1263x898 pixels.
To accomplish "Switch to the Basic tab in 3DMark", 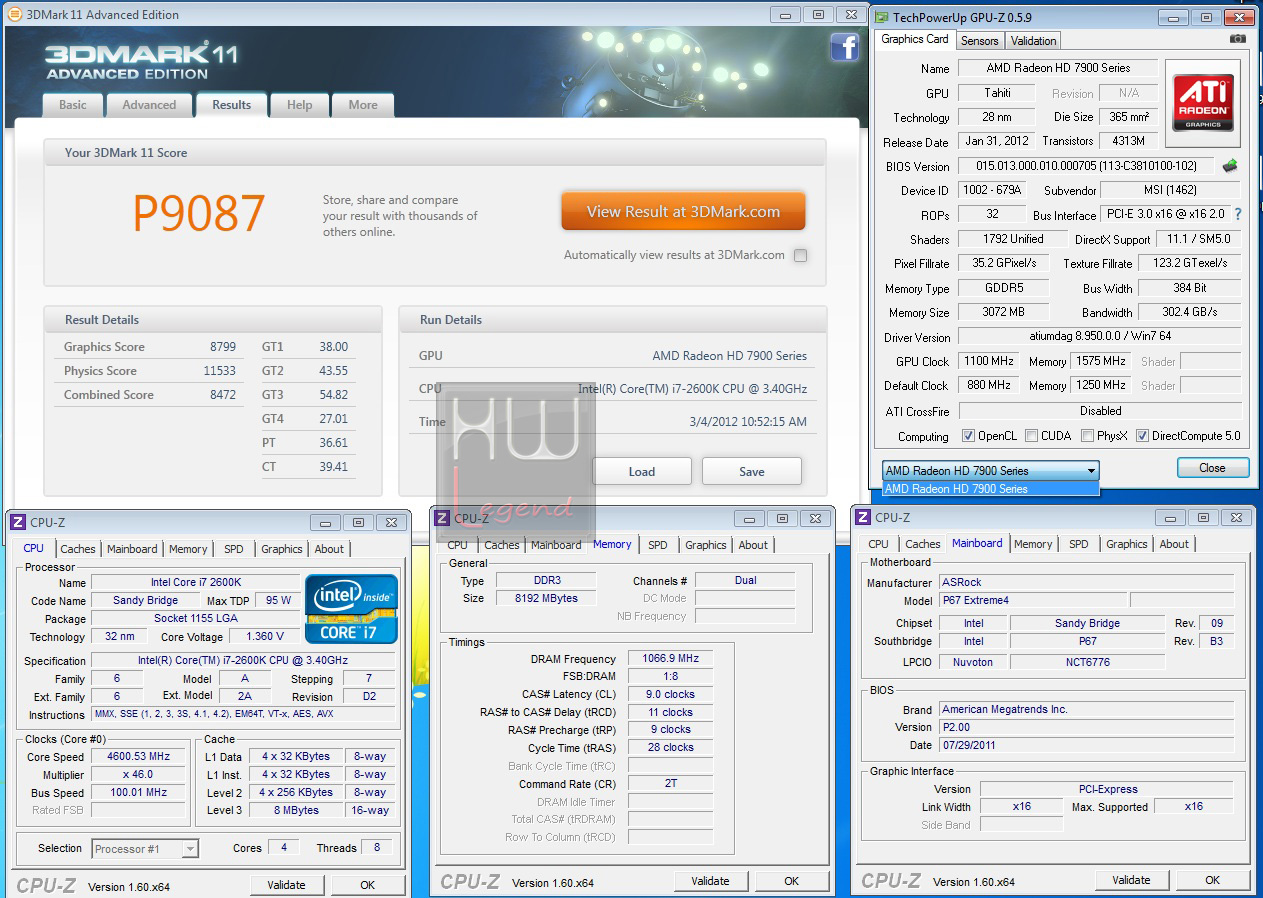I will (x=73, y=105).
